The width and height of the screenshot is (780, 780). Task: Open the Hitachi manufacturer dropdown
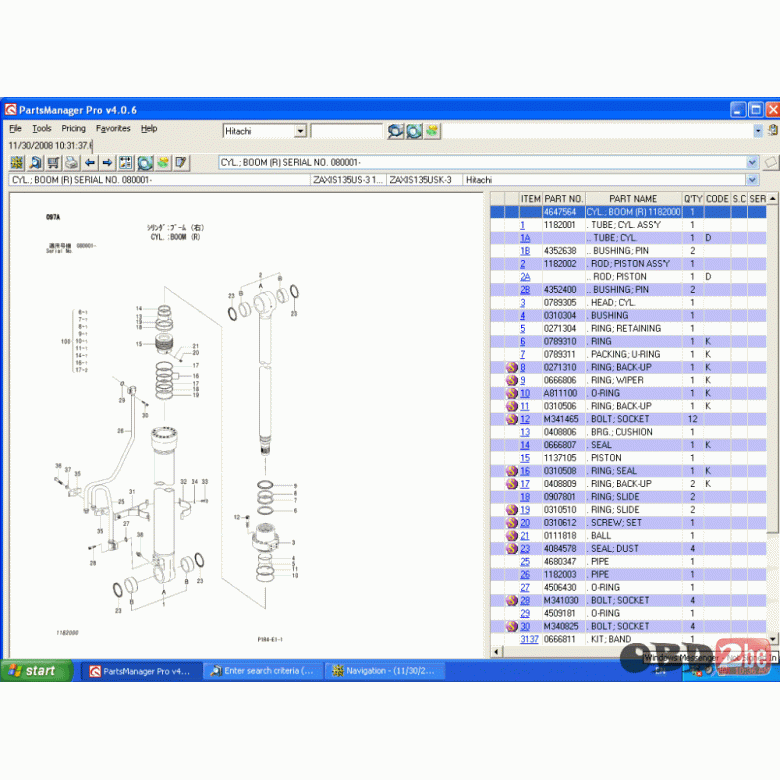pyautogui.click(x=300, y=131)
